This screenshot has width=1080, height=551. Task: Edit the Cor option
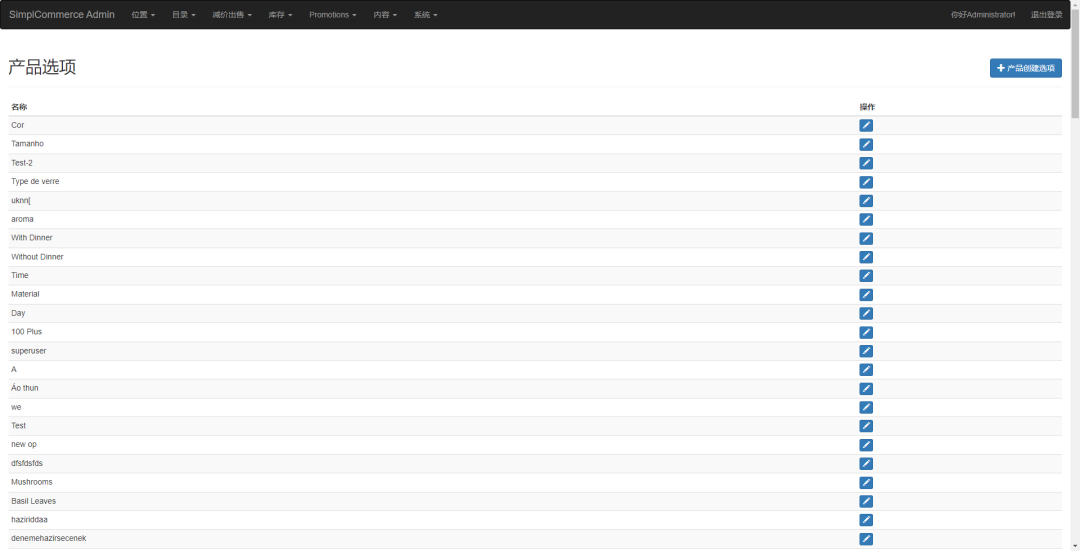866,125
